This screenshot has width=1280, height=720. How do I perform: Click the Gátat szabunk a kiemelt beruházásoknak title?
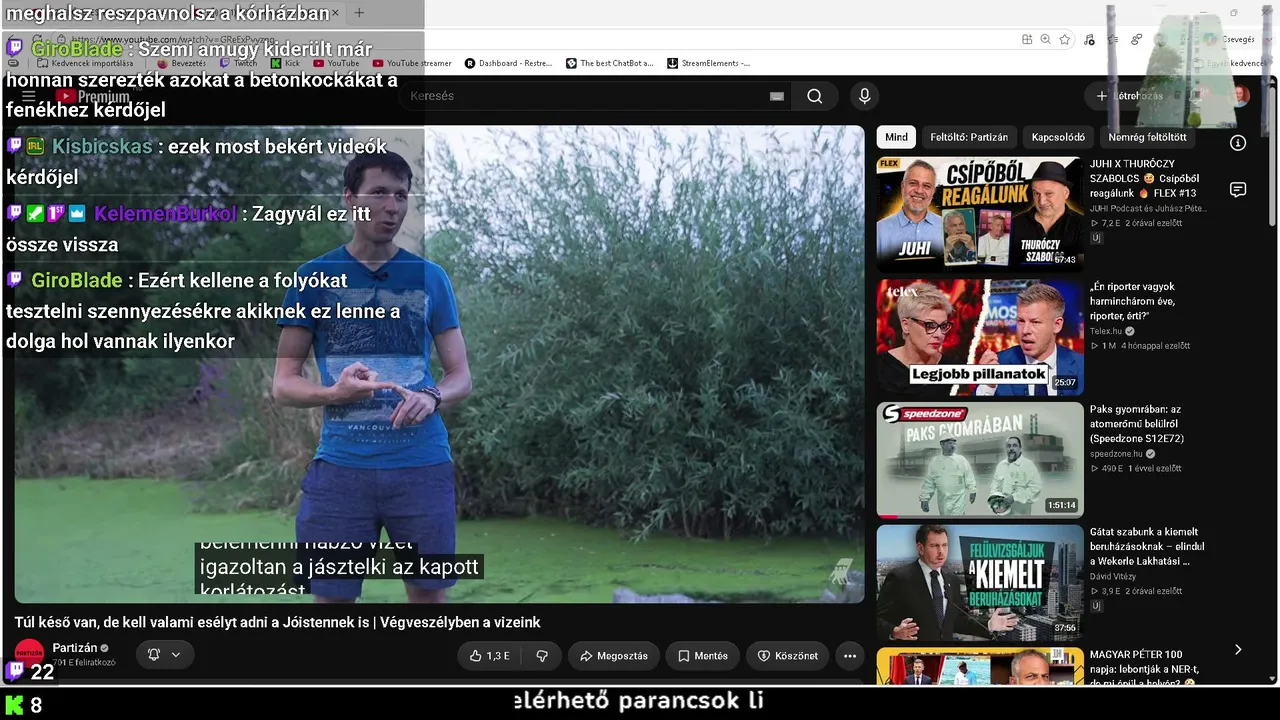coord(1147,546)
